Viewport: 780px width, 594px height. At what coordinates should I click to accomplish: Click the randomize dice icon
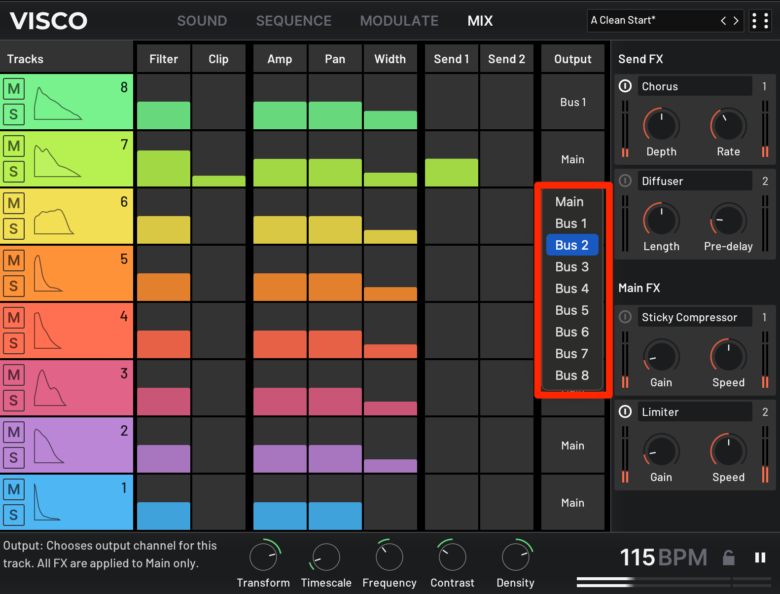tap(762, 20)
